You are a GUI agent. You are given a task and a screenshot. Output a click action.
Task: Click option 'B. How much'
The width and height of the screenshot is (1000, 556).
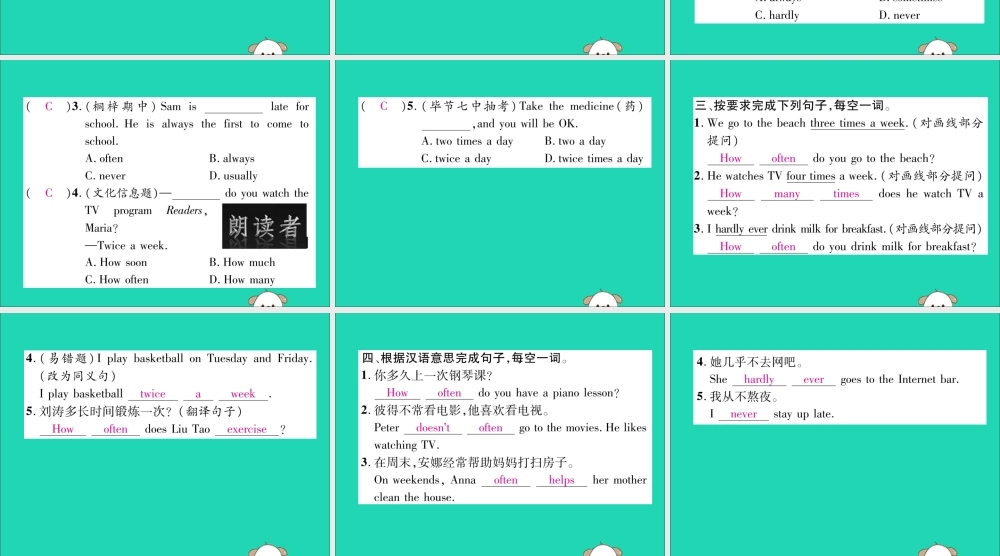pyautogui.click(x=242, y=262)
